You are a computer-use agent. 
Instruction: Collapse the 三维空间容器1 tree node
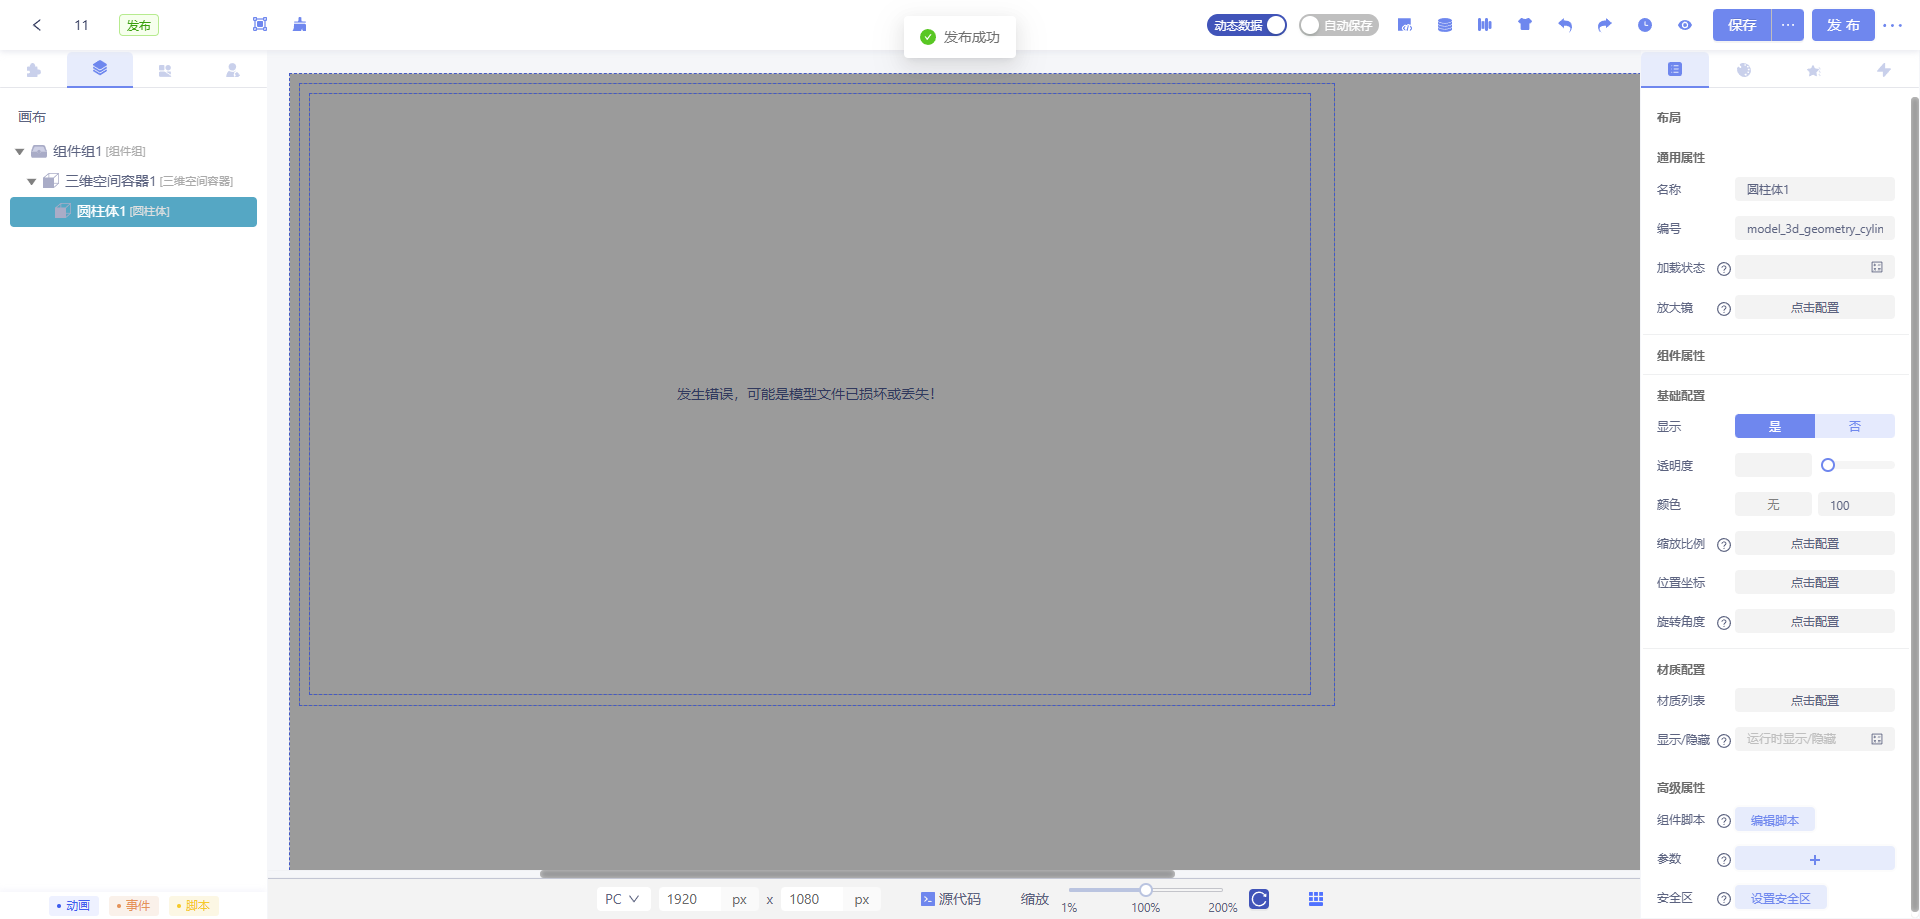pos(32,182)
